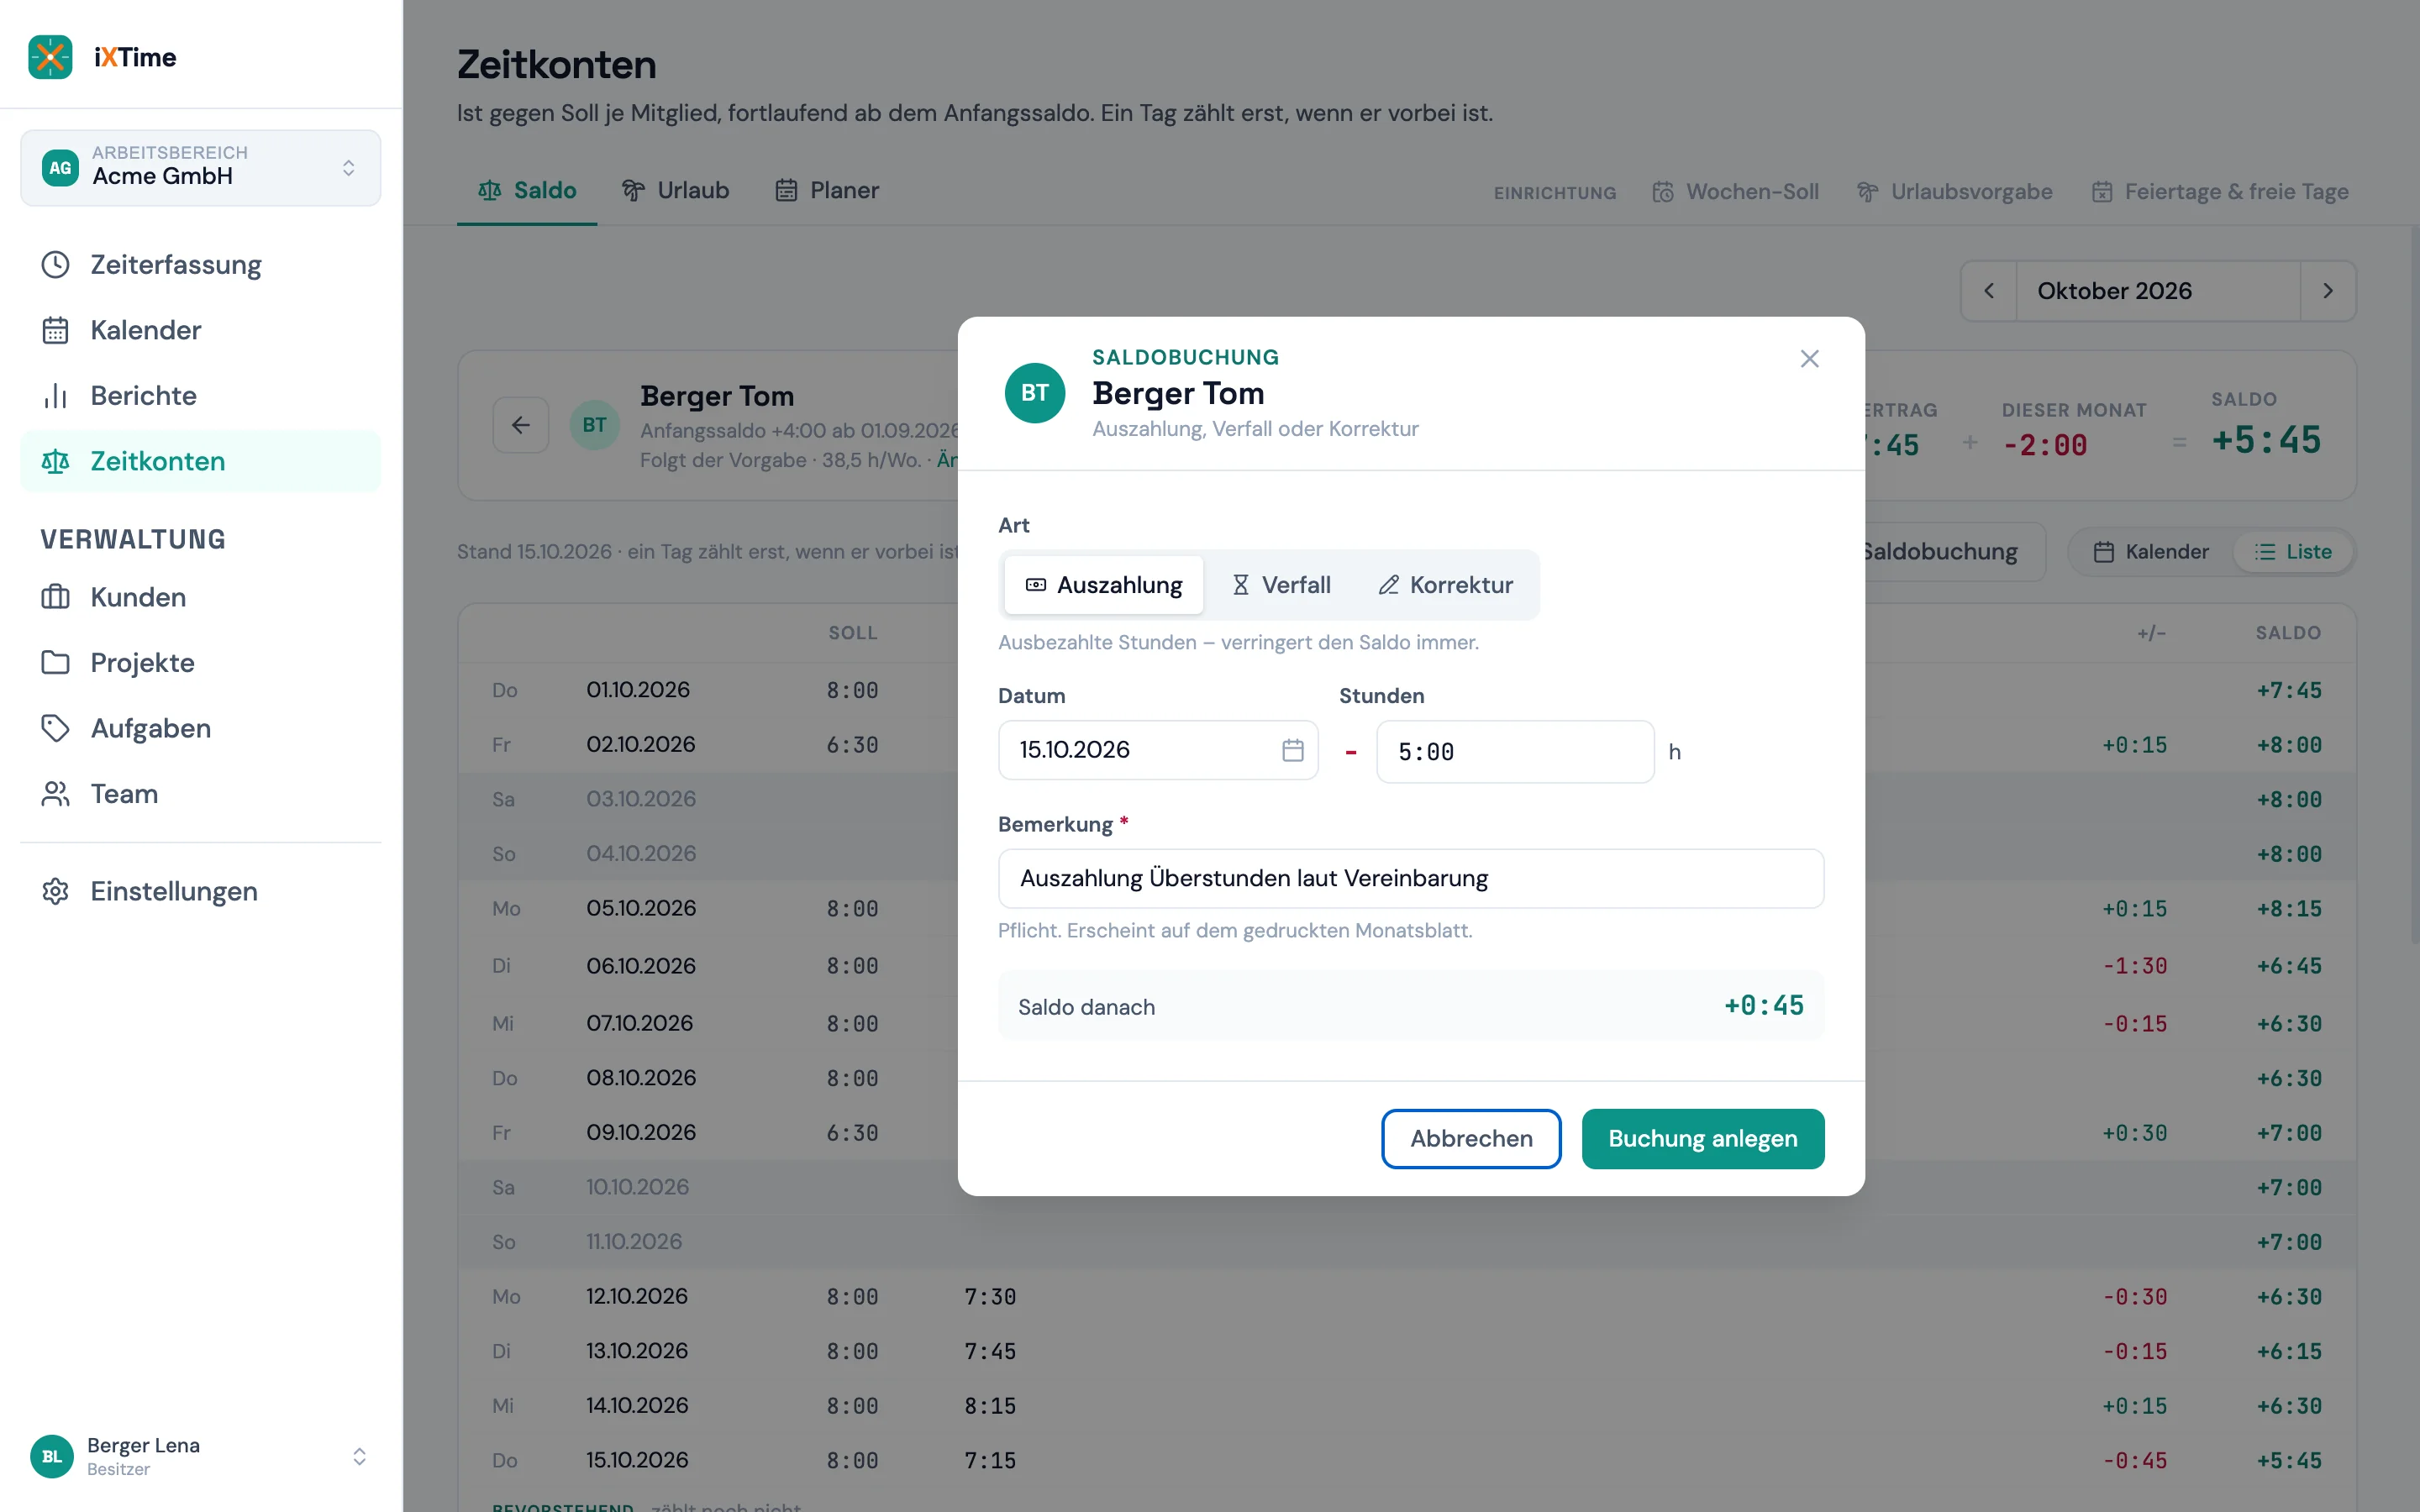The height and width of the screenshot is (1512, 2420).
Task: Click the Bemerkung text field
Action: click(1411, 878)
